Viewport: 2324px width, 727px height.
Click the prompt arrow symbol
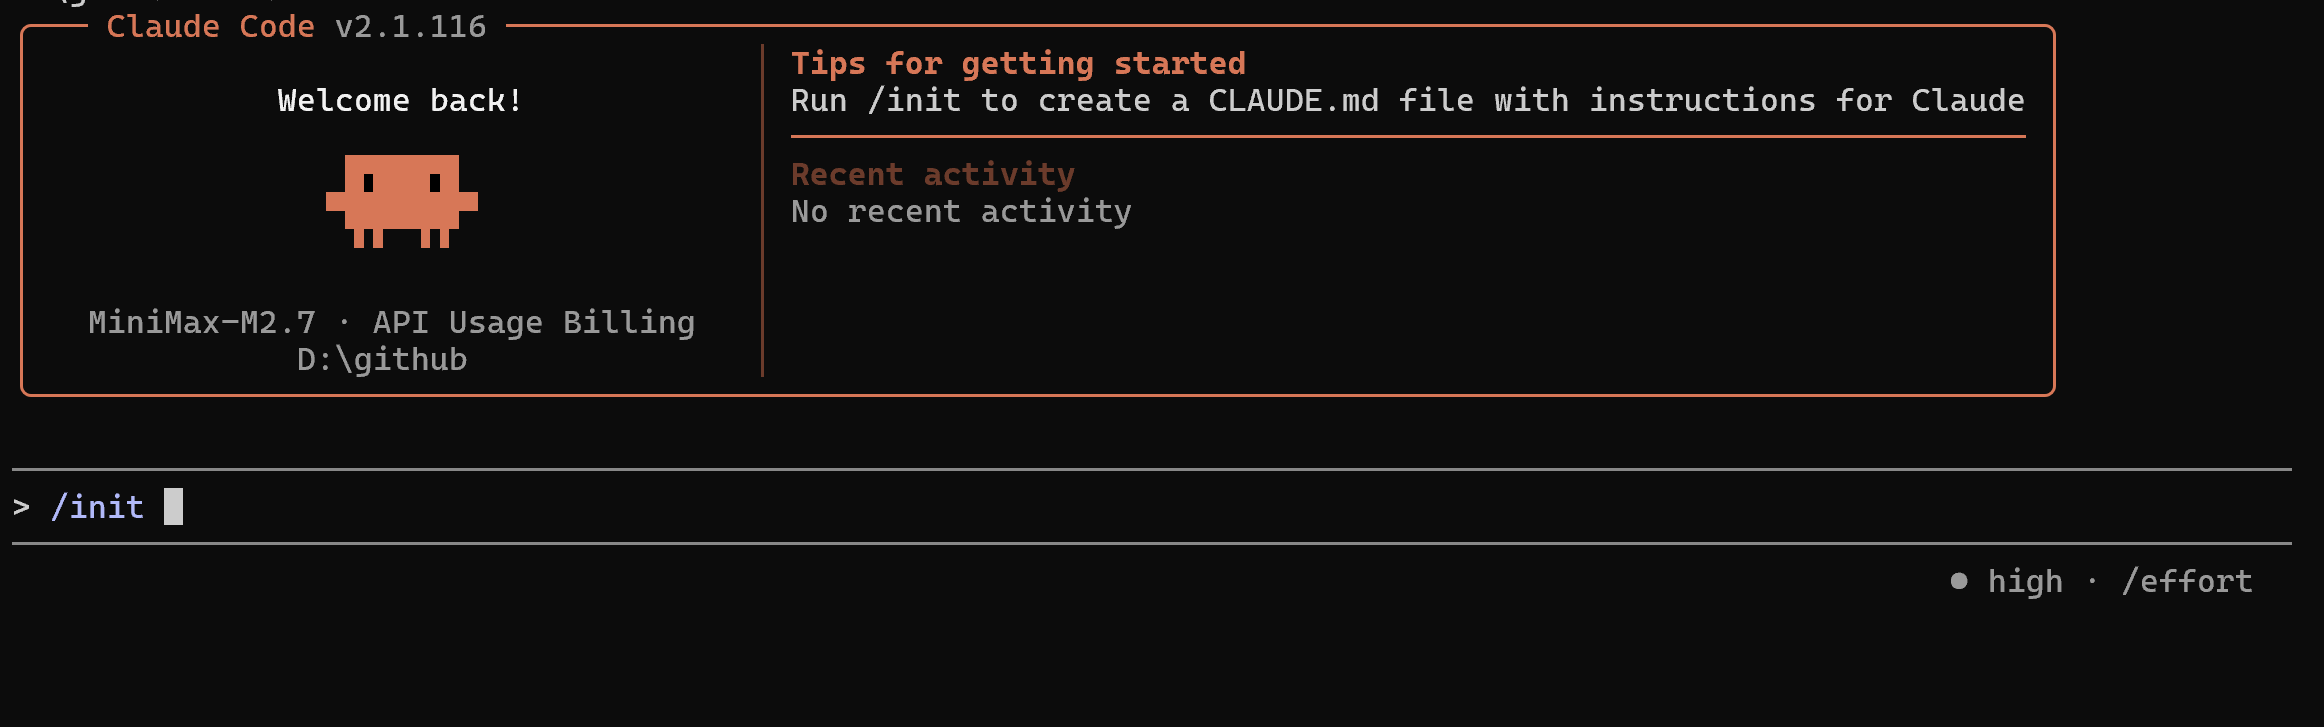[21, 507]
